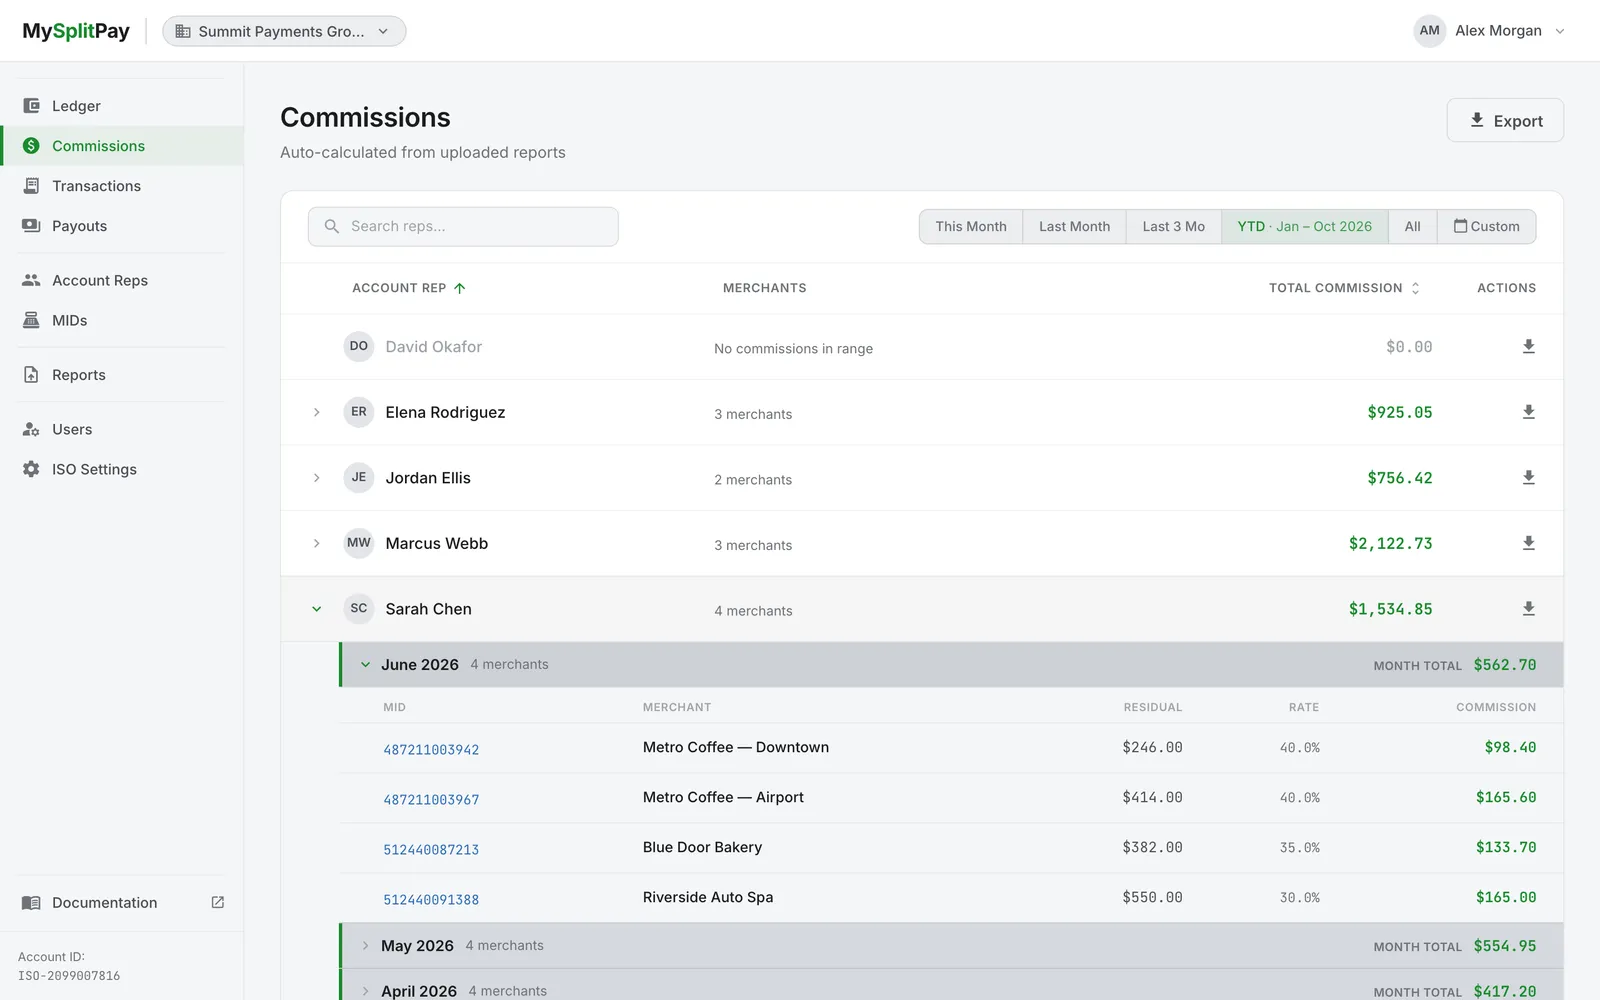Click the AM profile avatar
This screenshot has height=1000, width=1600.
pos(1430,31)
